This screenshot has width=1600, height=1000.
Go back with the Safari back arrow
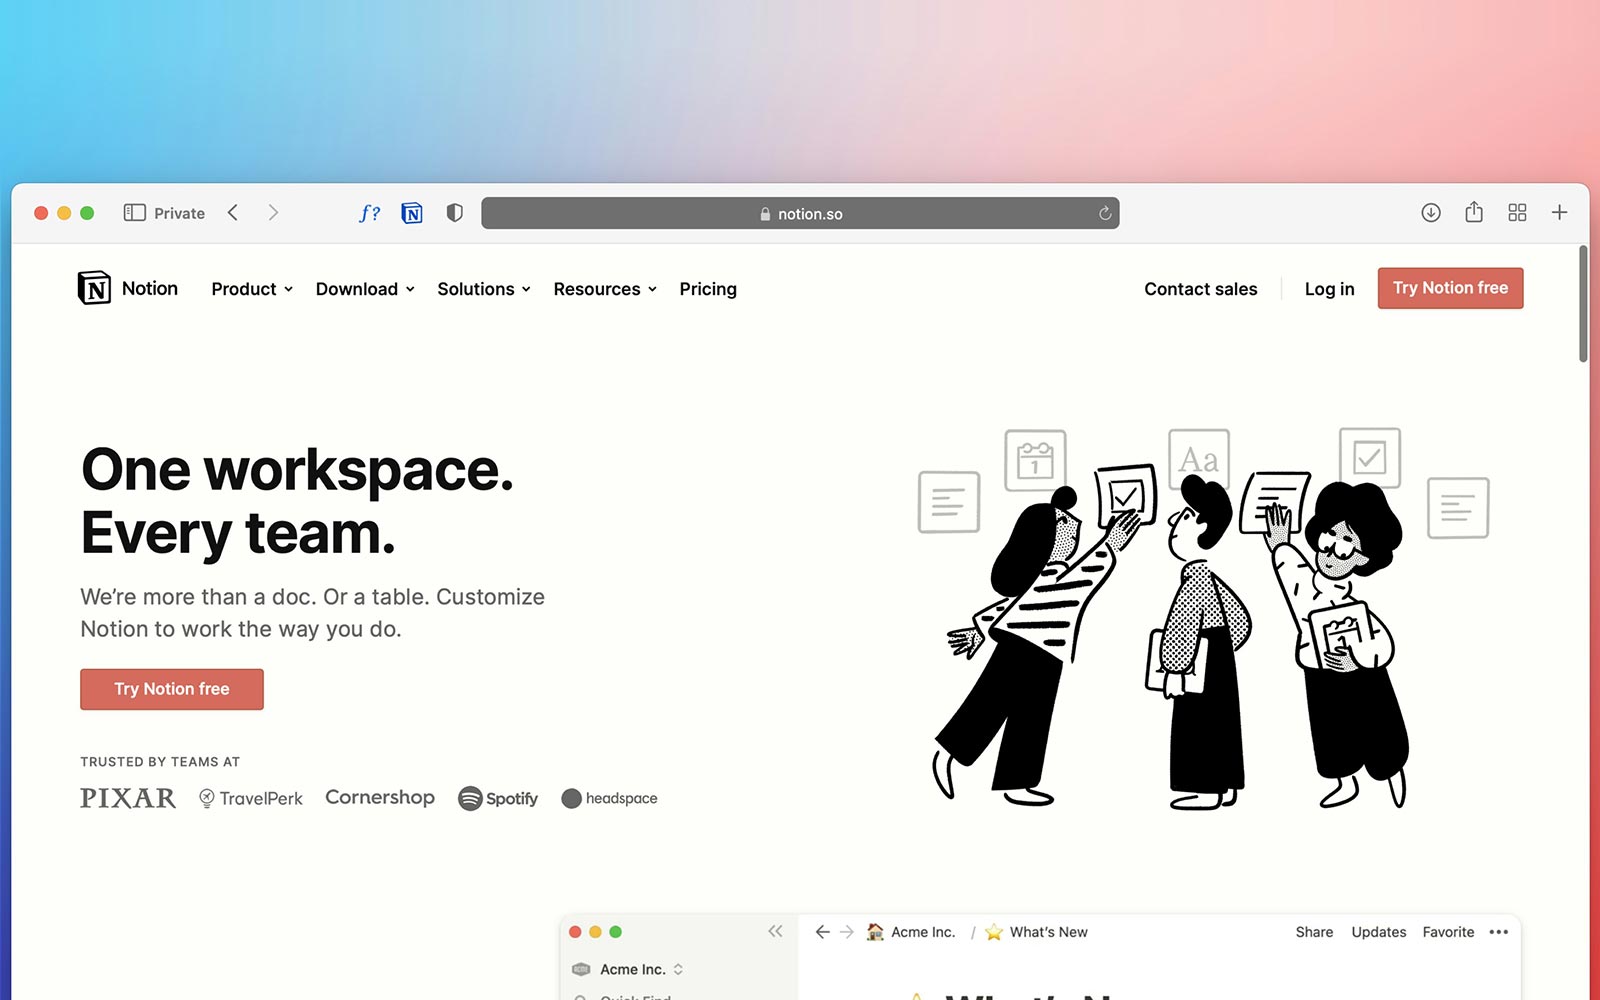[x=233, y=213]
